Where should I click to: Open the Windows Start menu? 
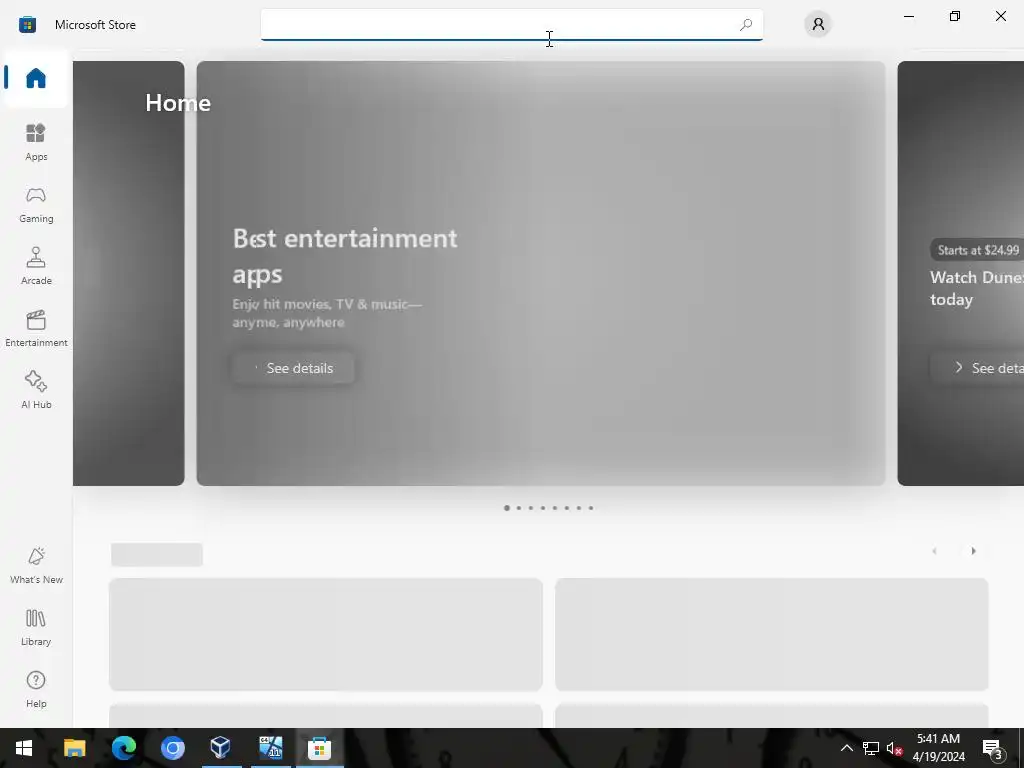(x=24, y=748)
